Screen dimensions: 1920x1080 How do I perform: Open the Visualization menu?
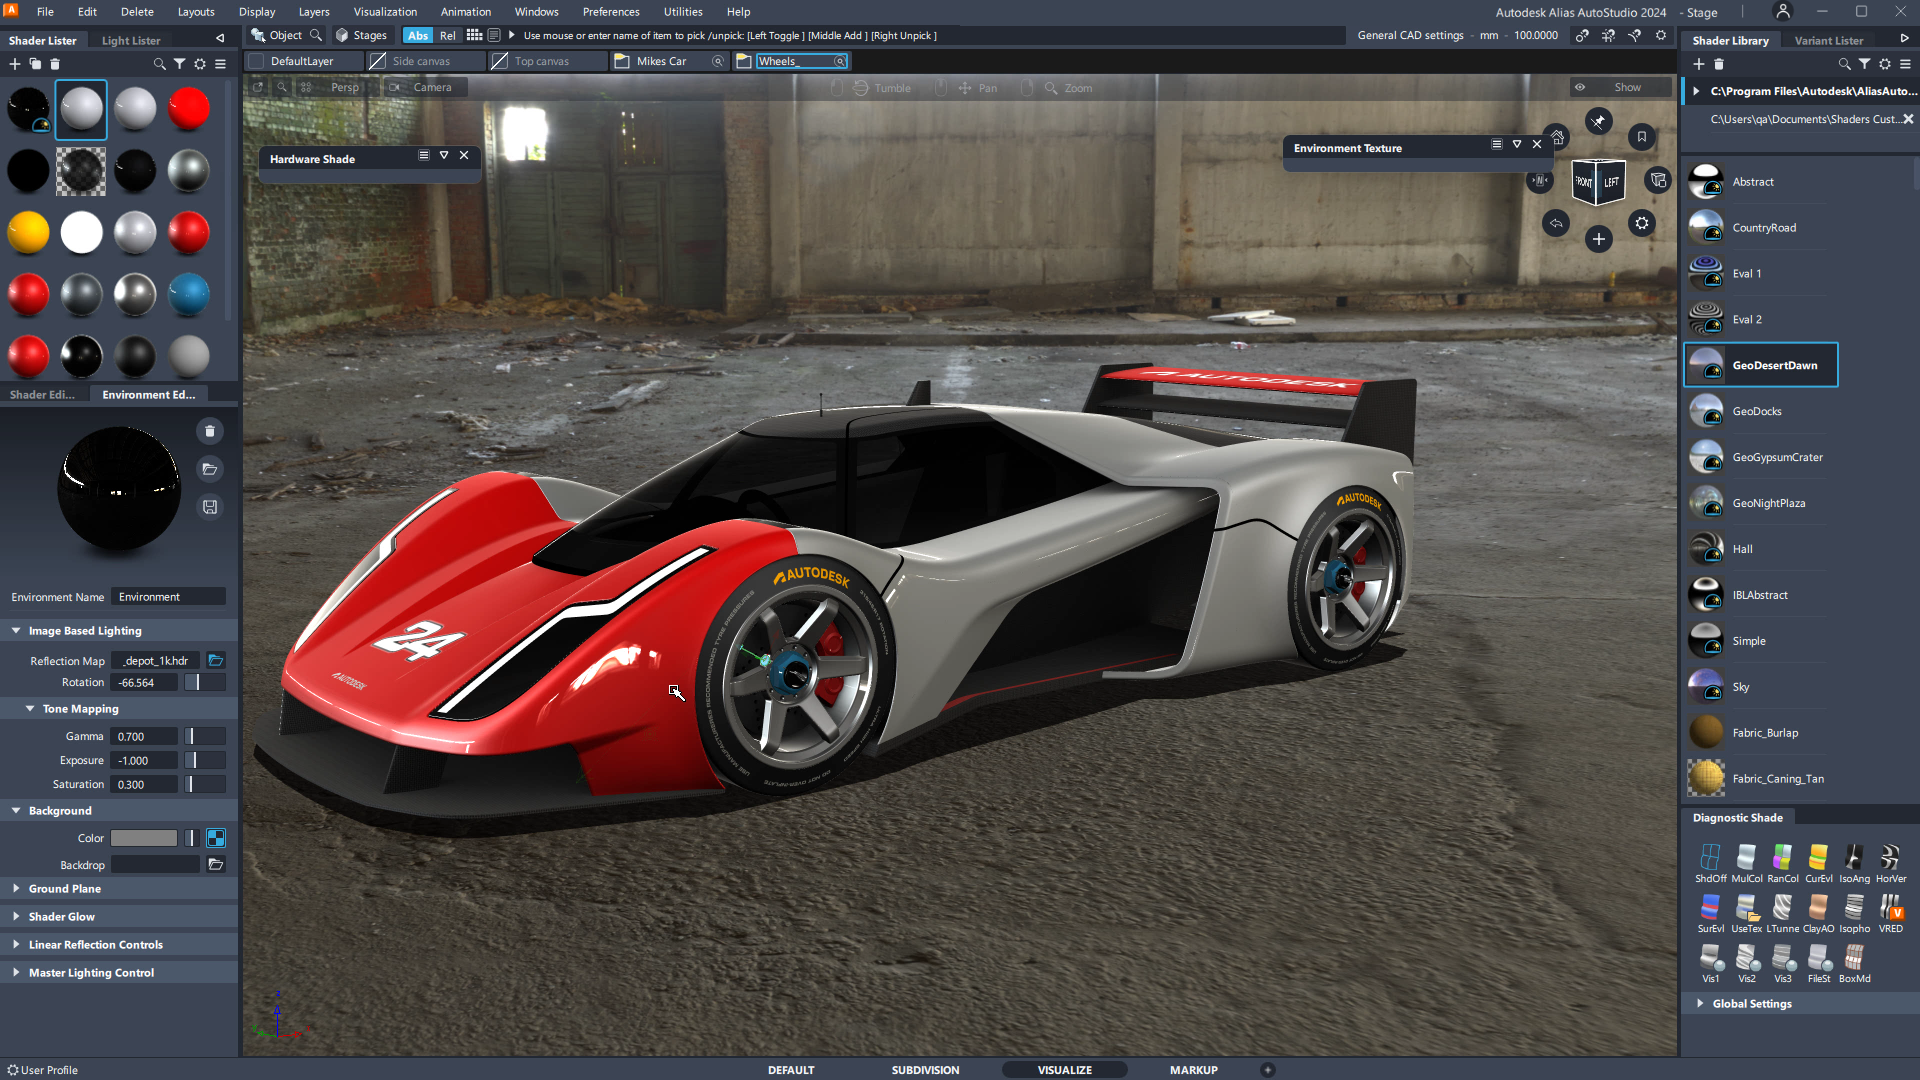(x=385, y=12)
